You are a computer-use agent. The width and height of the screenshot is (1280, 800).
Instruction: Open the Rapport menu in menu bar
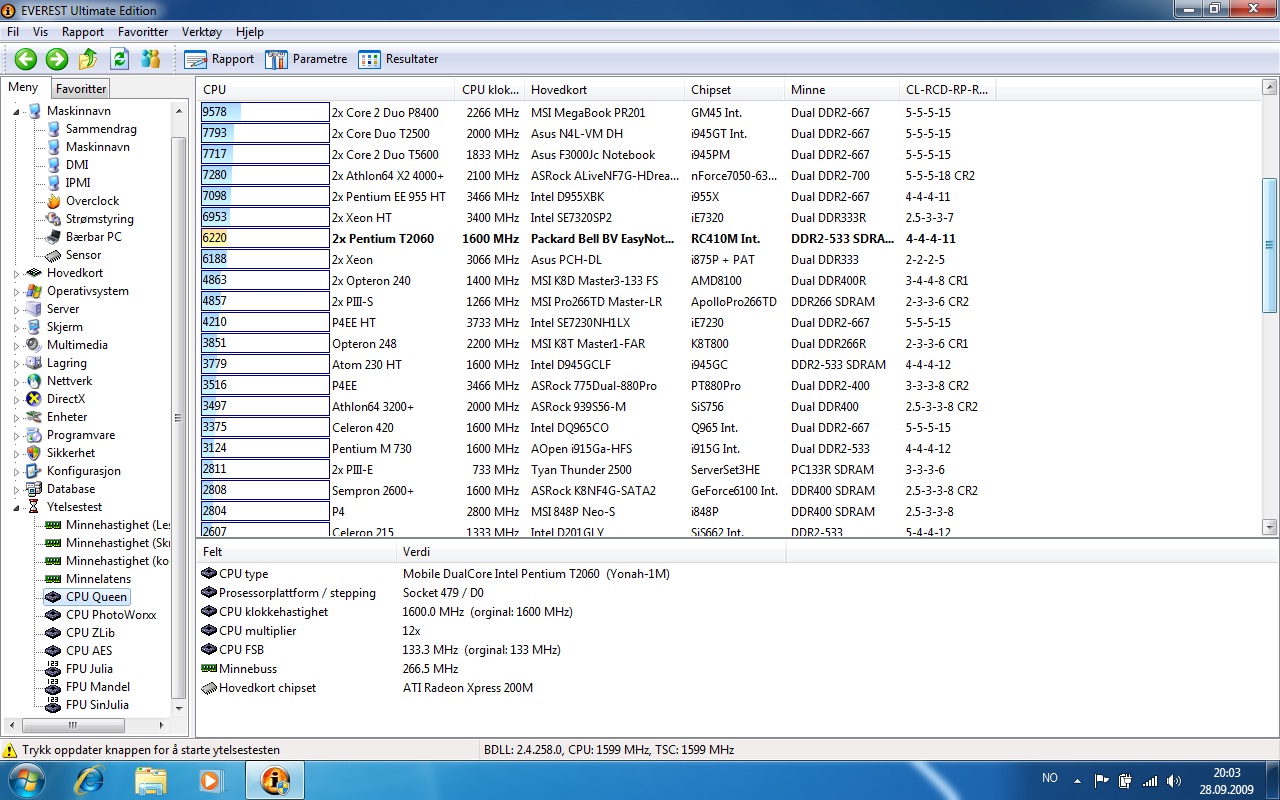click(x=83, y=32)
